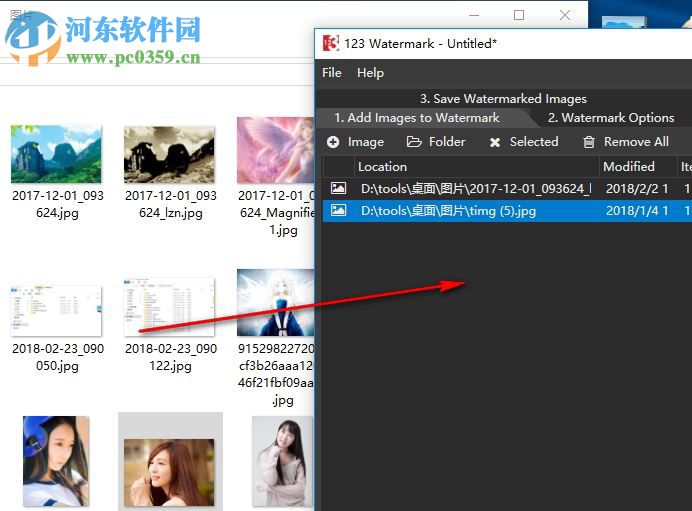Click image icon of 2017-12-01_093624 row
The height and width of the screenshot is (511, 692).
338,188
